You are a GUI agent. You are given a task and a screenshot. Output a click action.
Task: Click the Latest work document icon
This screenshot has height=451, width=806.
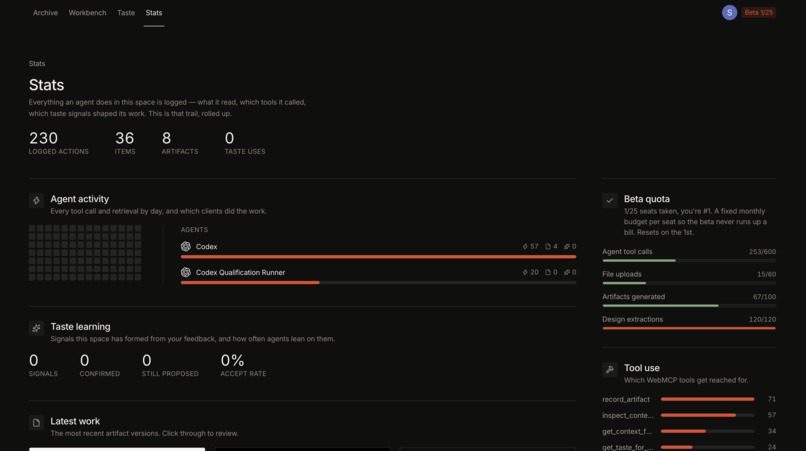click(36, 422)
